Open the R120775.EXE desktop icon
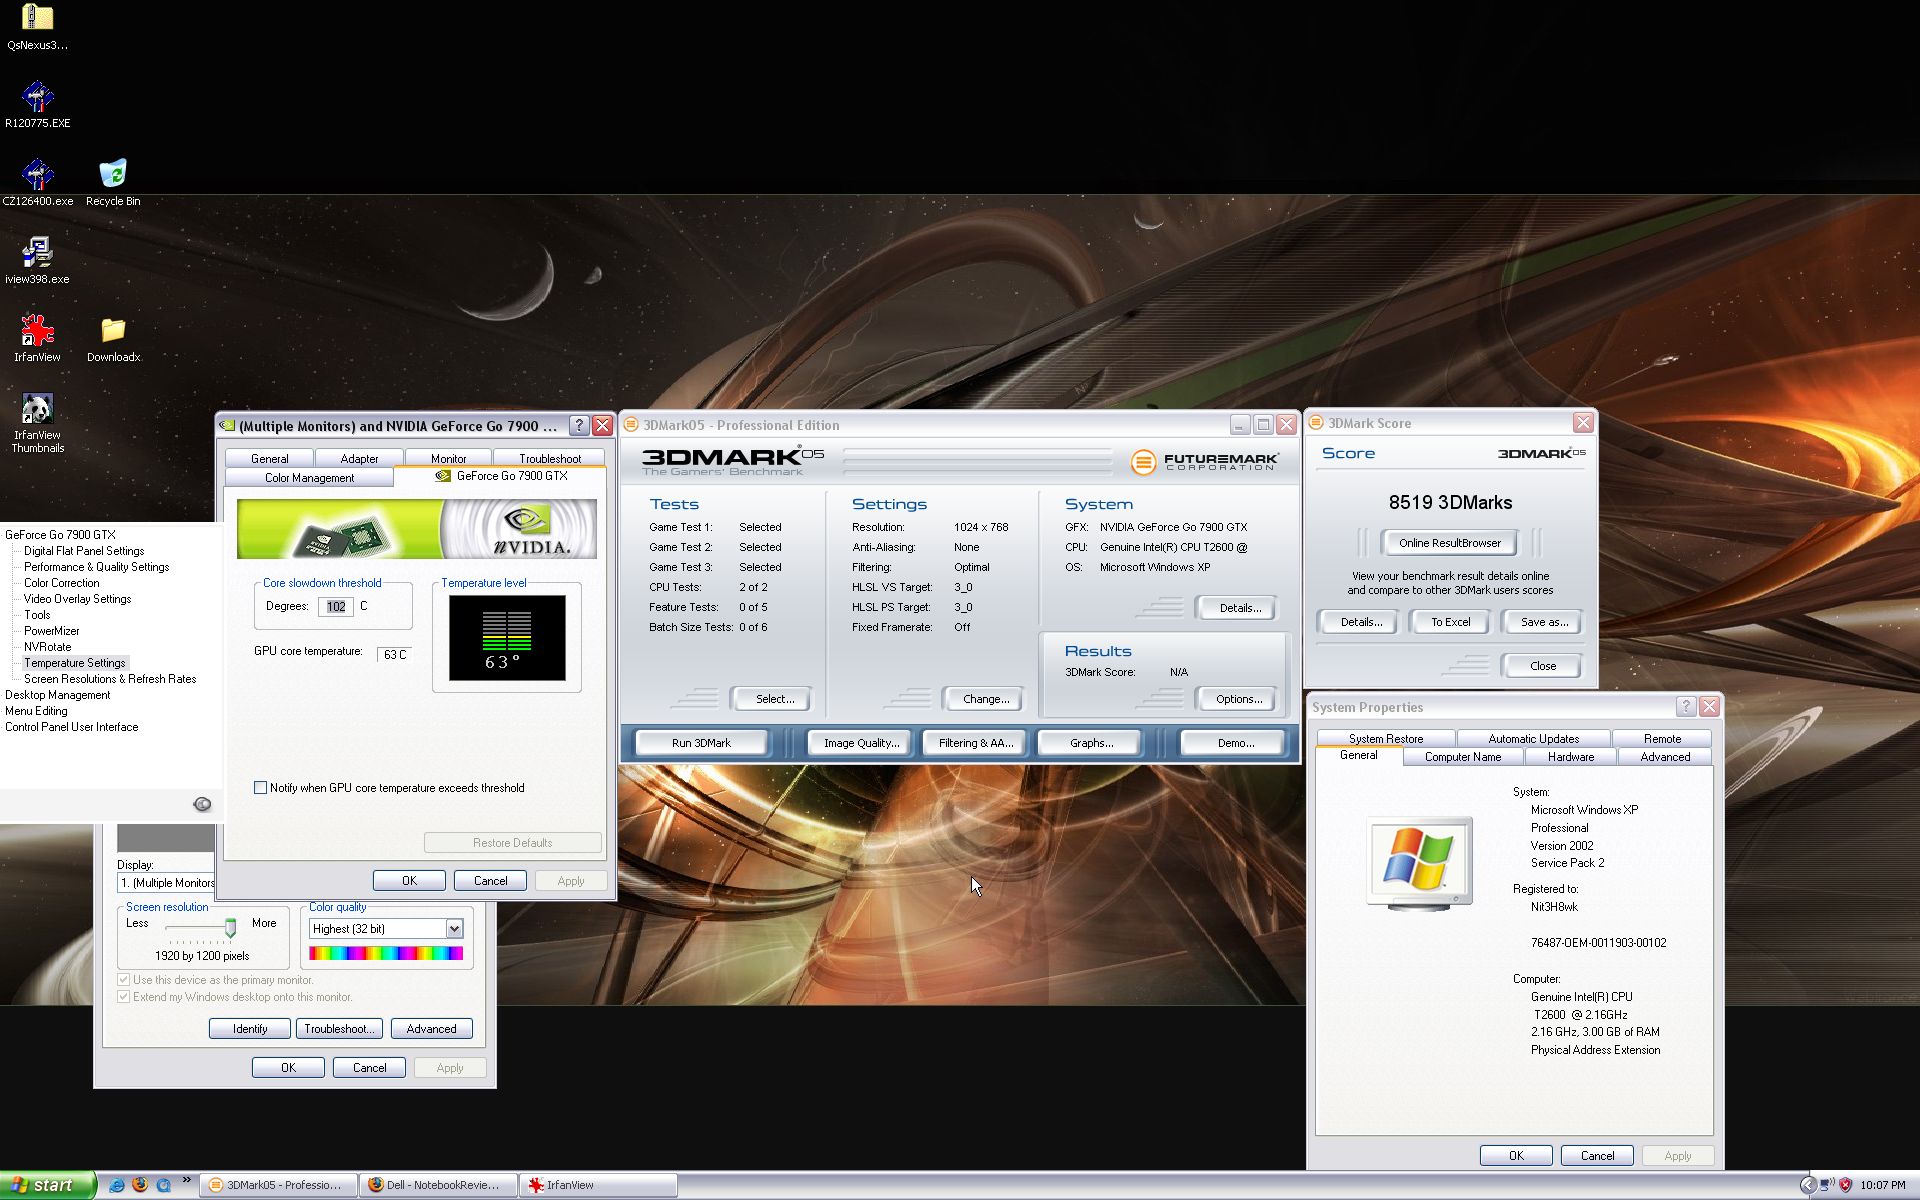1920x1200 pixels. pos(37,104)
